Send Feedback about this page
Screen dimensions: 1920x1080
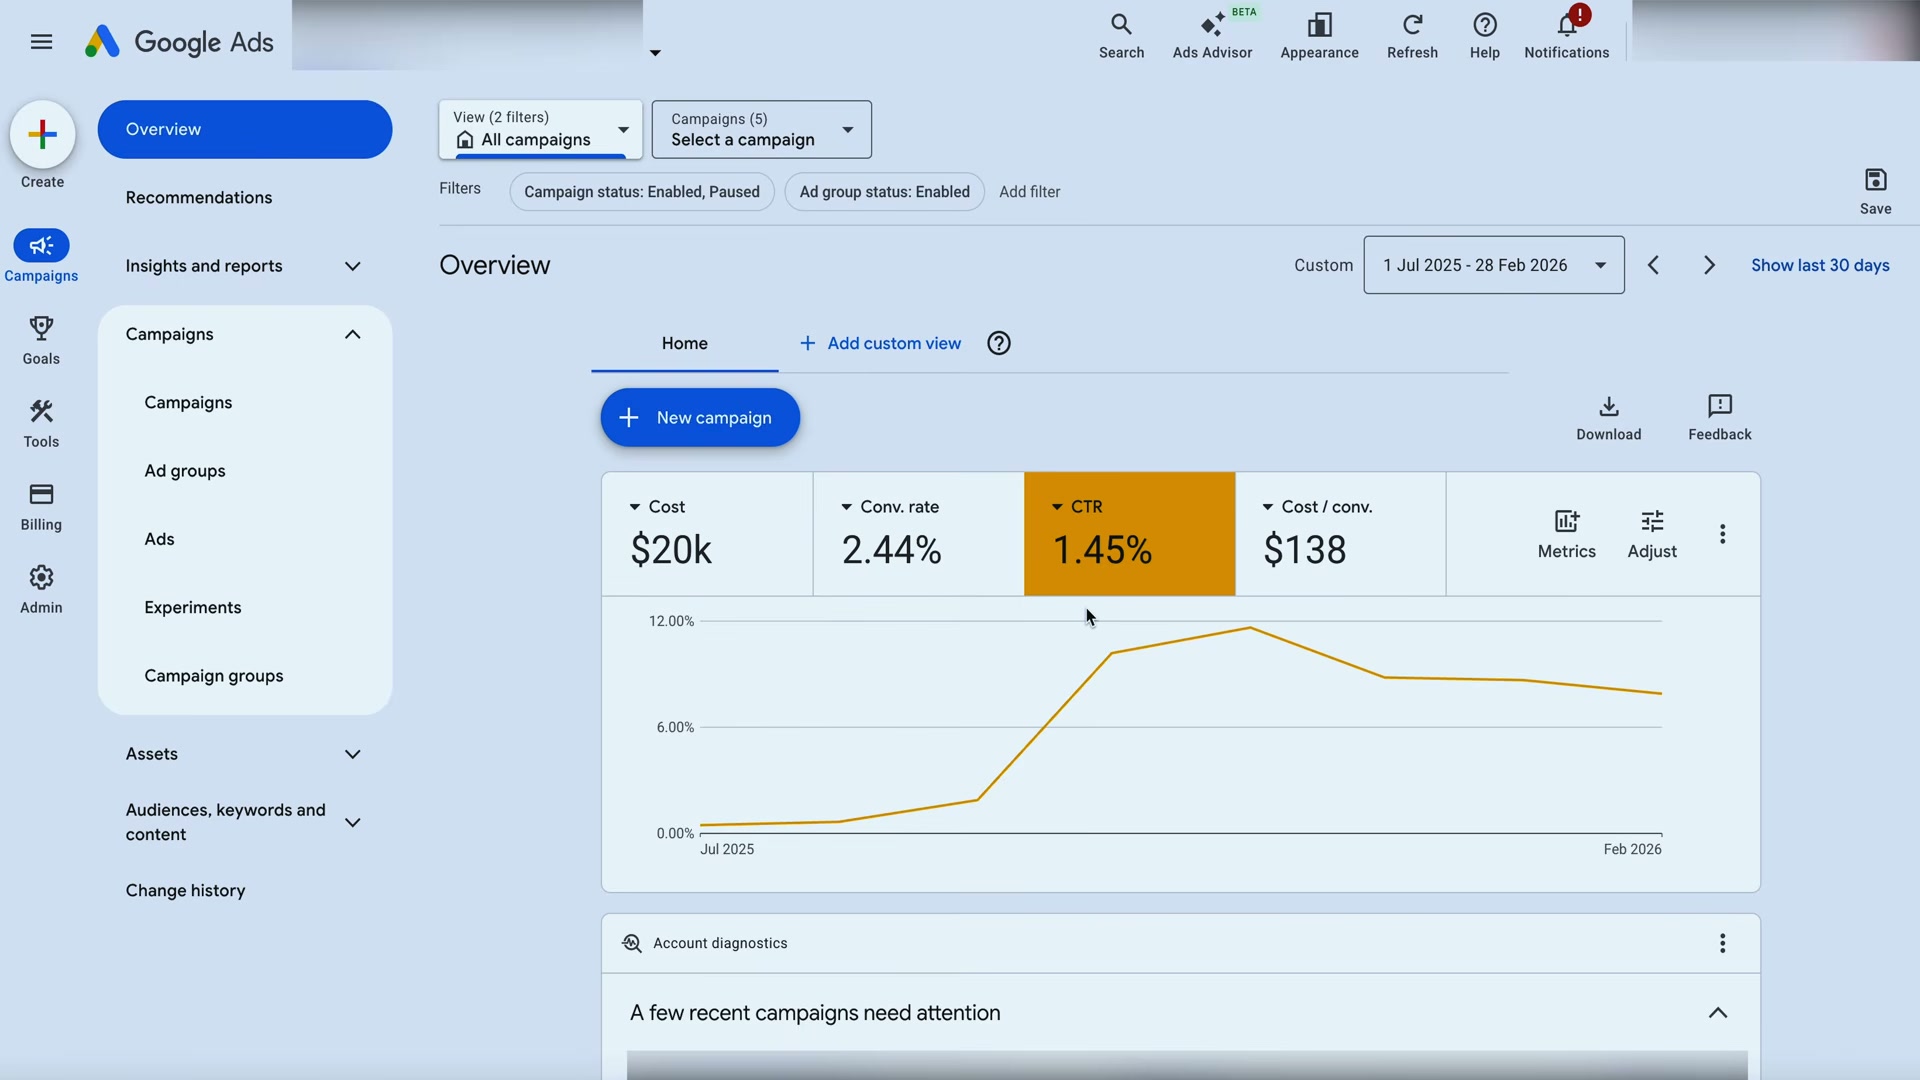coord(1719,417)
